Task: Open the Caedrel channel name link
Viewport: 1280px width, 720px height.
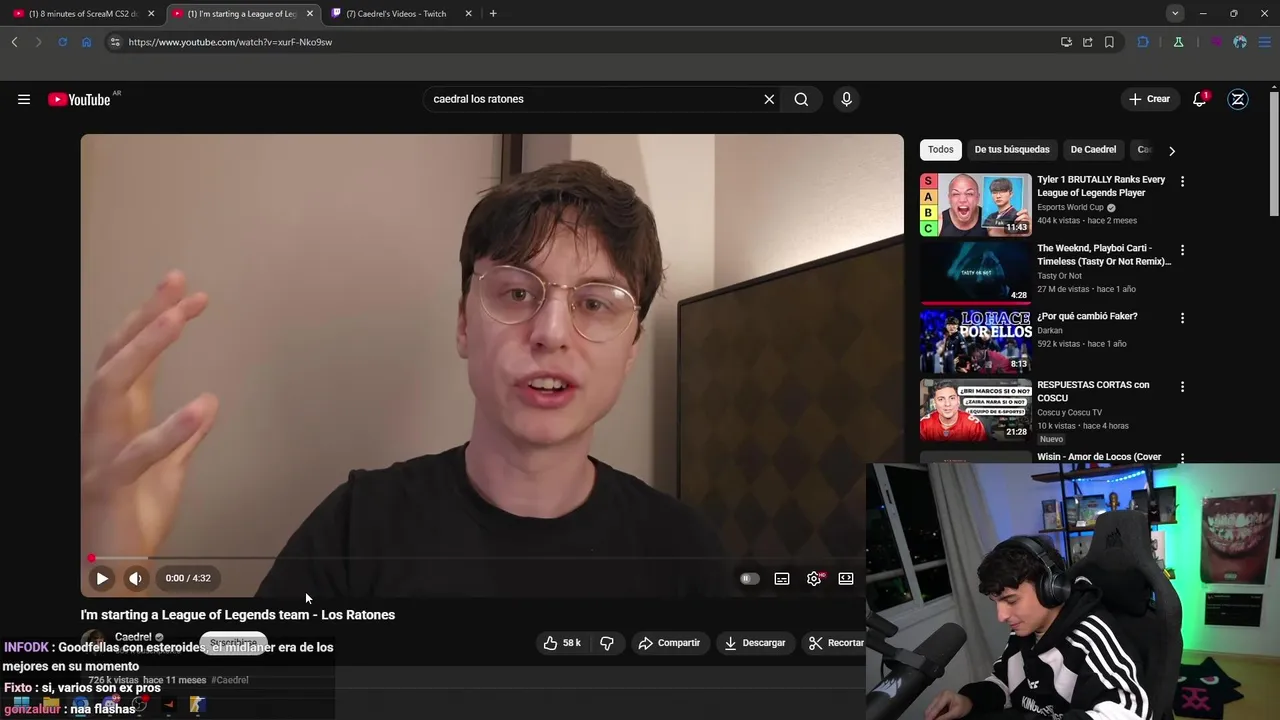Action: (133, 637)
